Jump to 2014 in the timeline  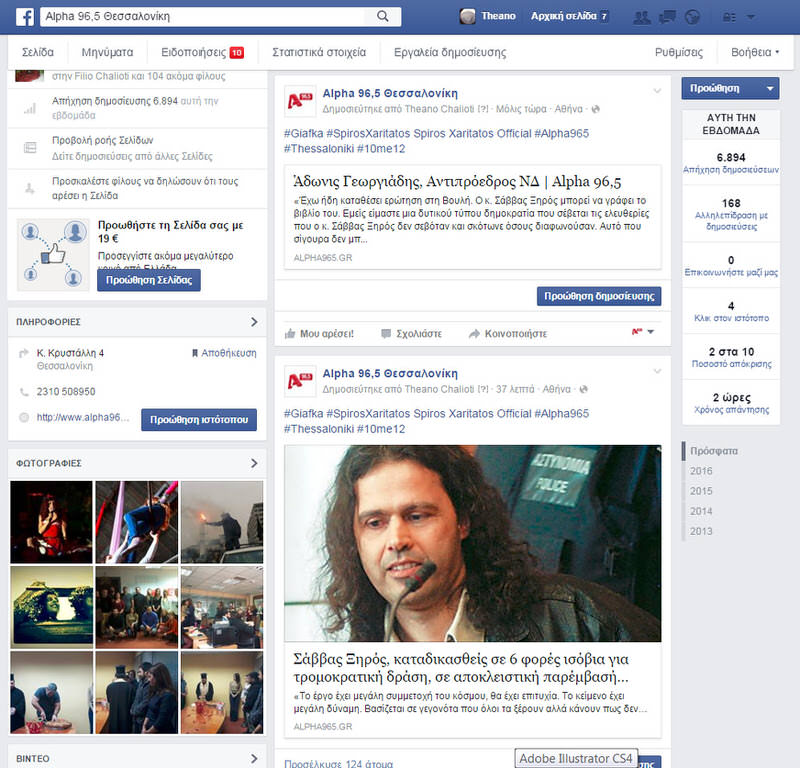701,511
